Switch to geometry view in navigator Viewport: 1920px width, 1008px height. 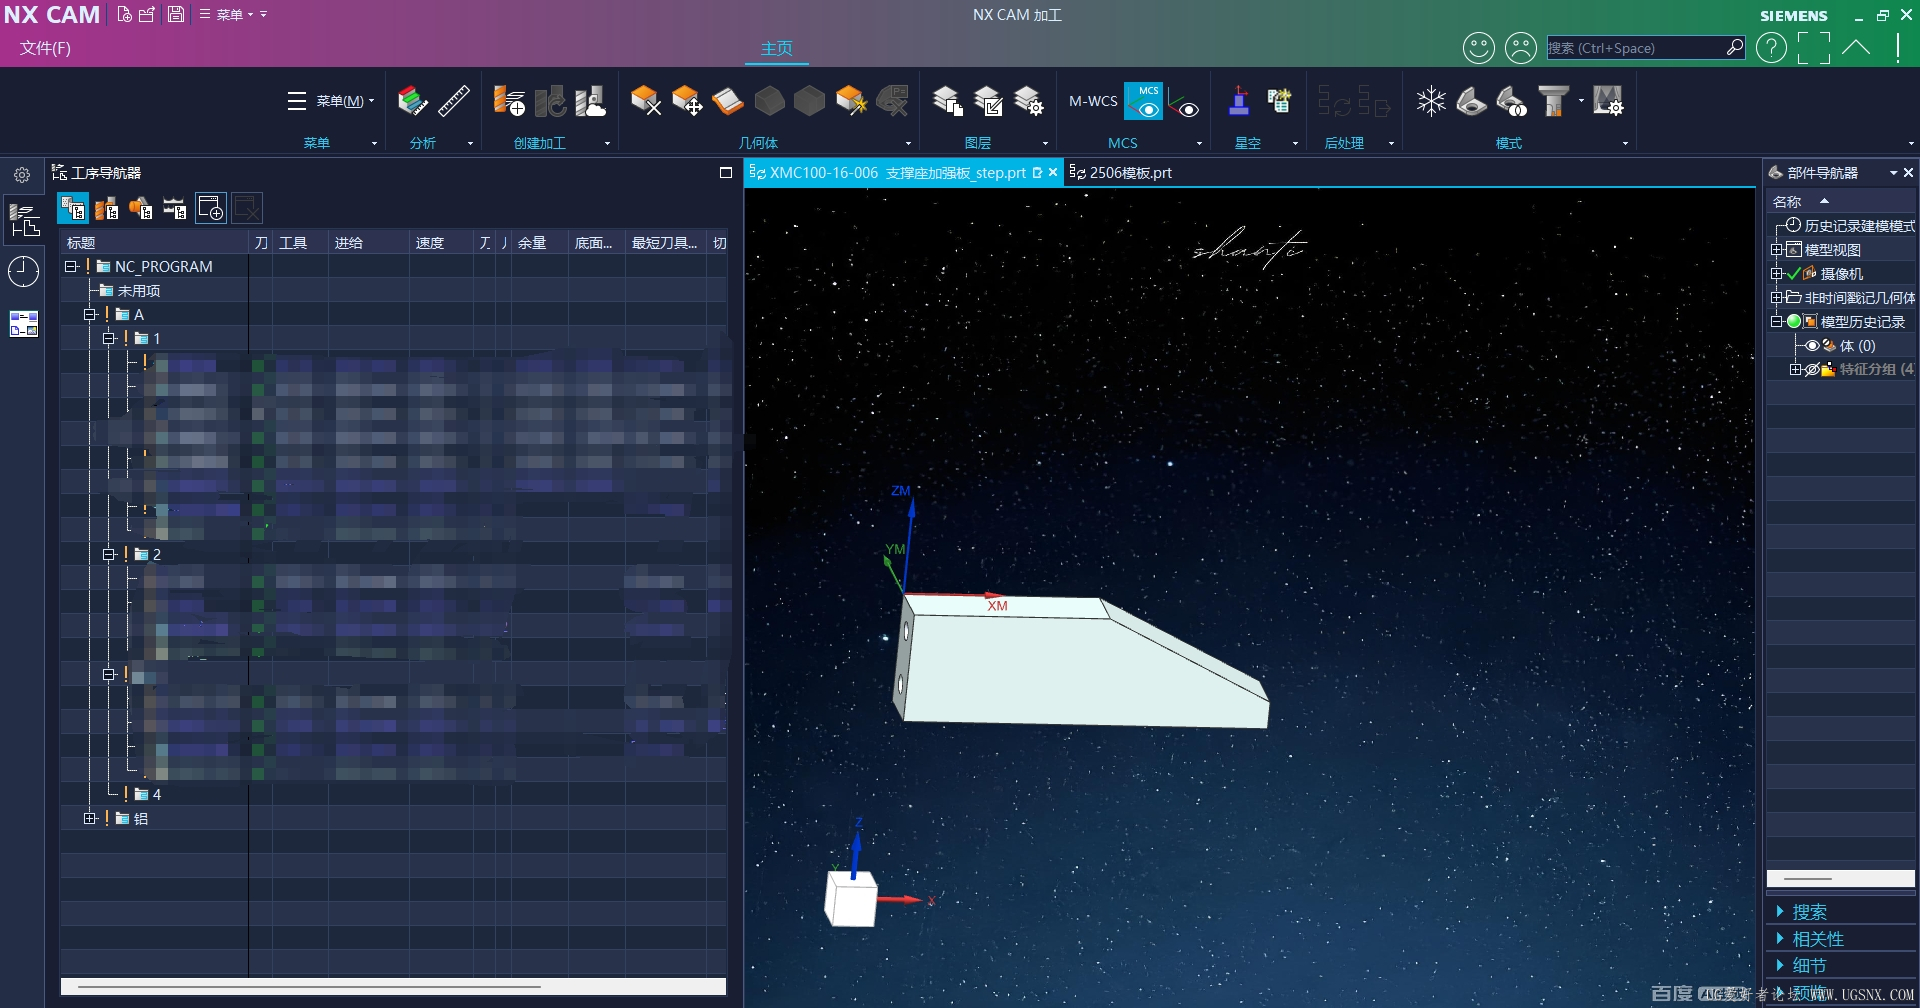tap(141, 208)
